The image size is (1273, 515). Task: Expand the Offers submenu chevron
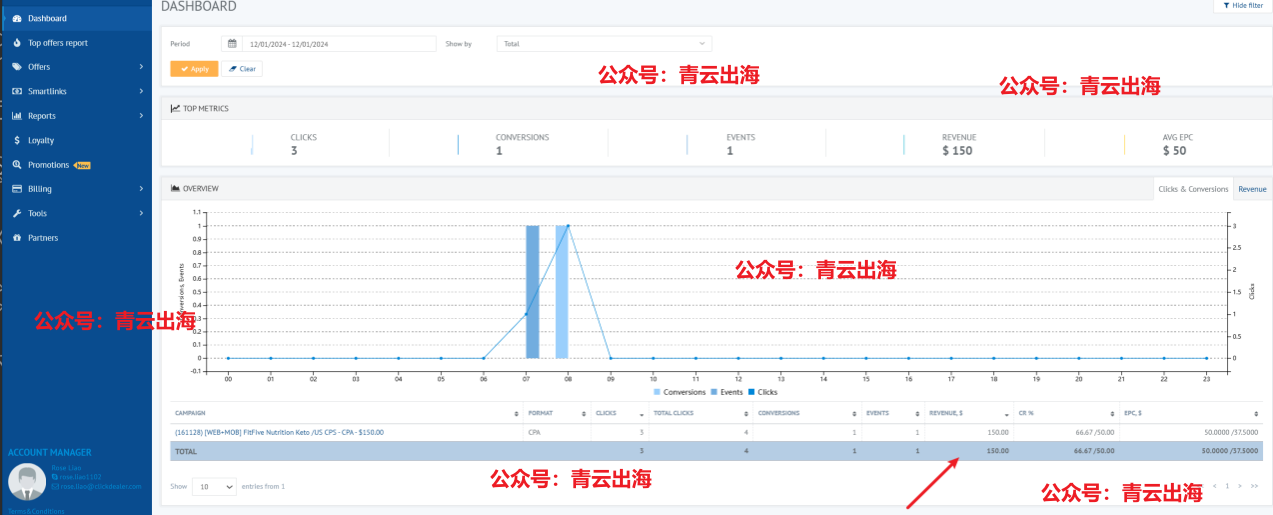tap(141, 67)
